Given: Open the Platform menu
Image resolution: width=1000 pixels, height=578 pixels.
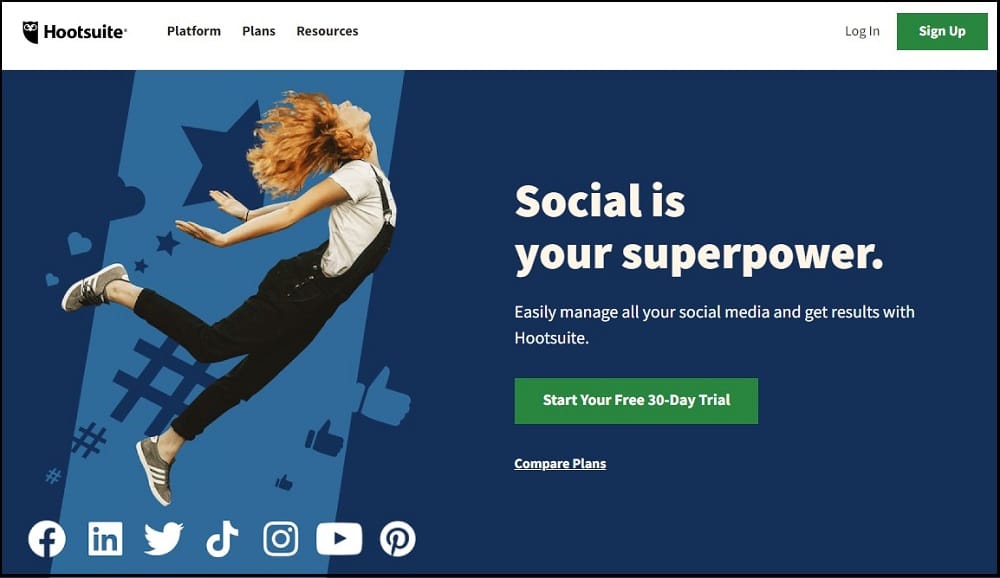Looking at the screenshot, I should tap(194, 31).
